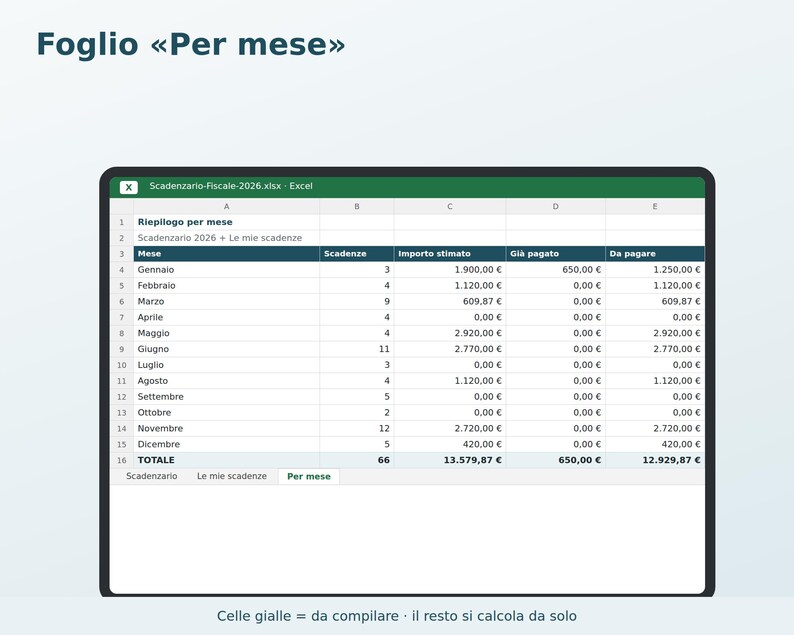Click Giugno's 2.770,00 € Da pagare cell
794x635 pixels.
coord(655,349)
